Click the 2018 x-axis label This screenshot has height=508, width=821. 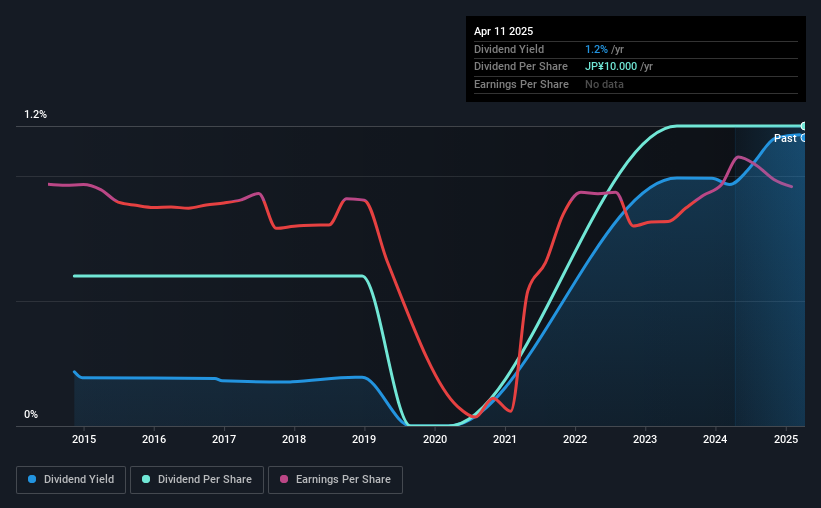(294, 439)
